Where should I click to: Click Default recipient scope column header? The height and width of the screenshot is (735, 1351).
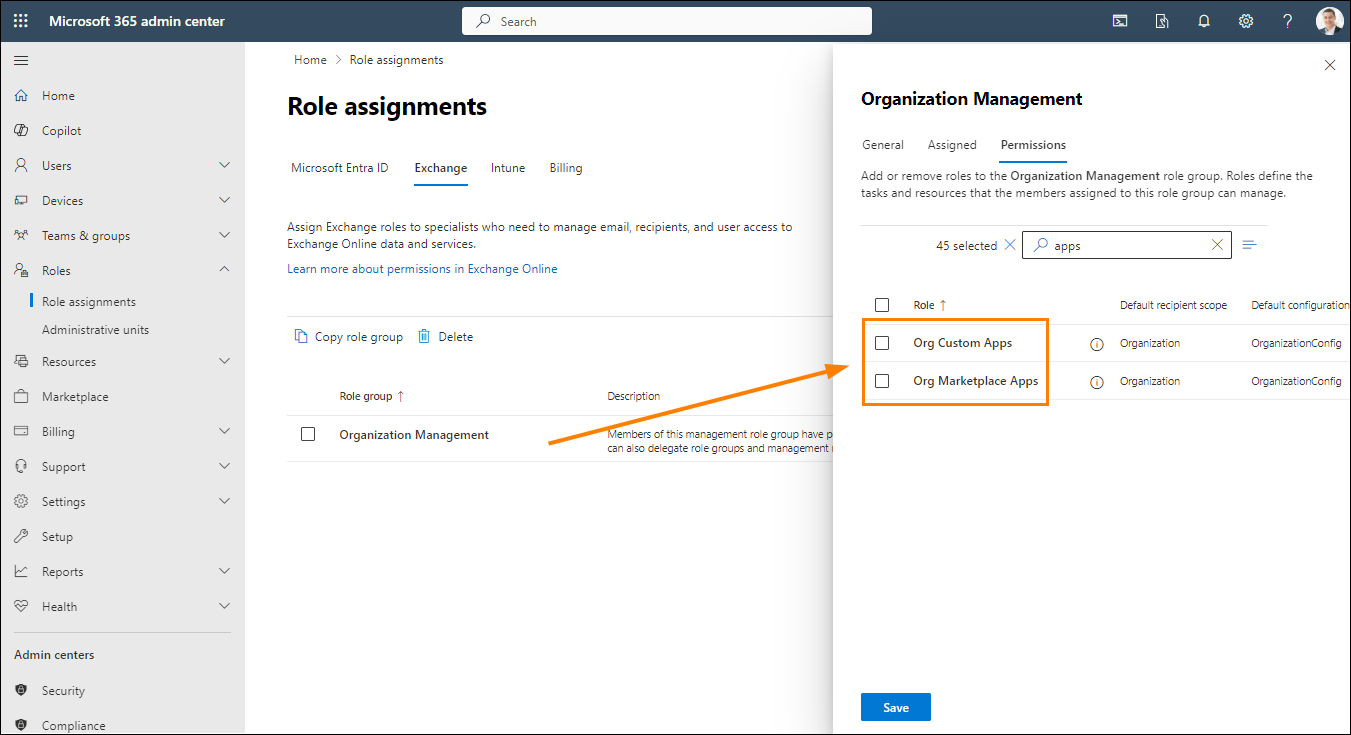(1173, 305)
